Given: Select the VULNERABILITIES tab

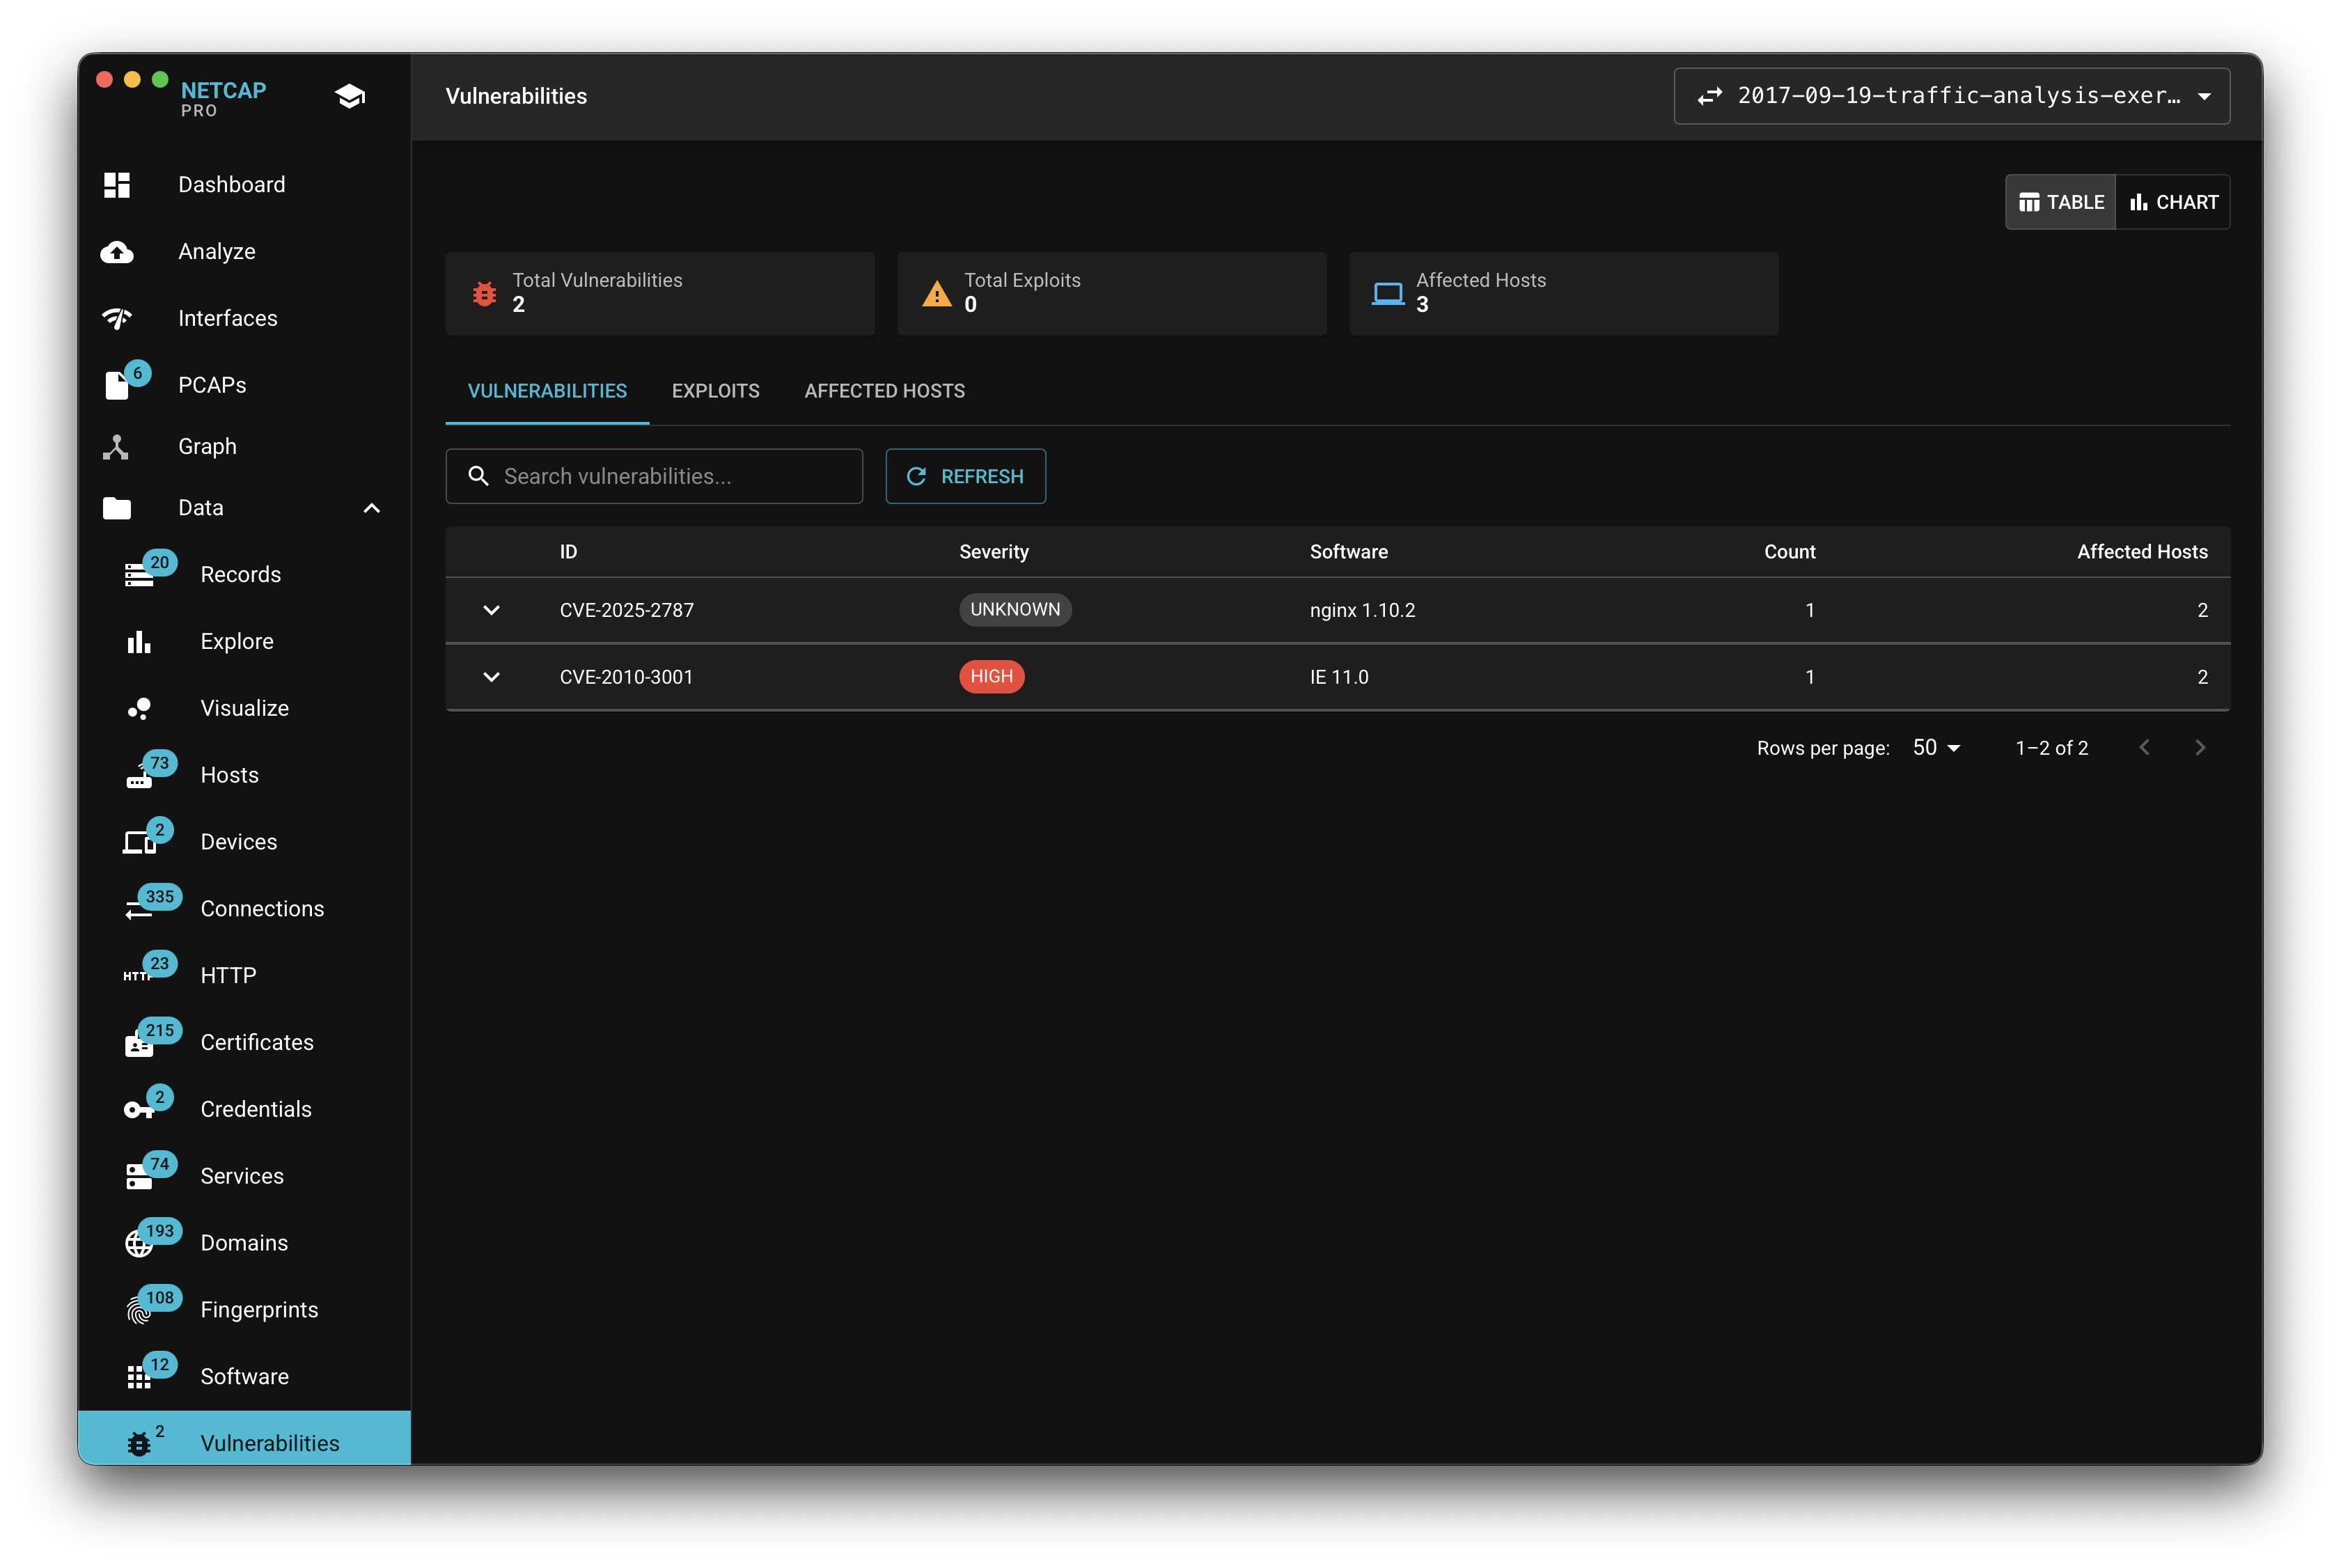Looking at the screenshot, I should [547, 391].
